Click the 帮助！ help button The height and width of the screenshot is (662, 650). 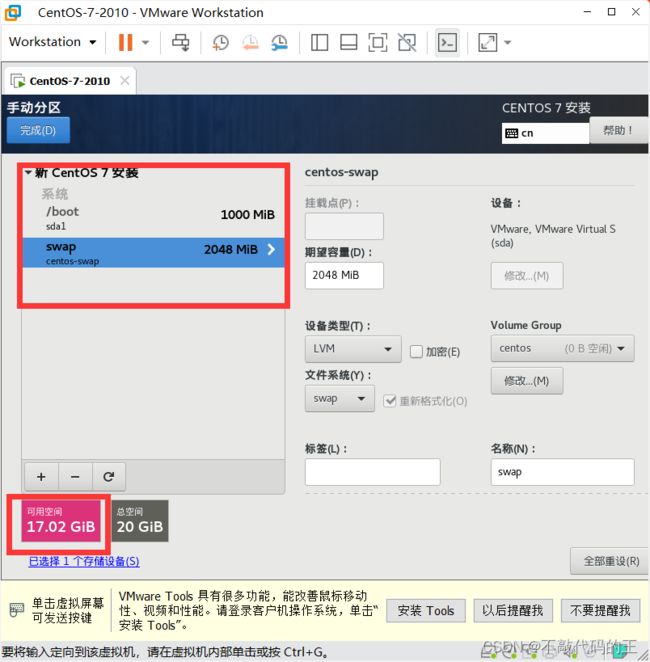click(618, 130)
